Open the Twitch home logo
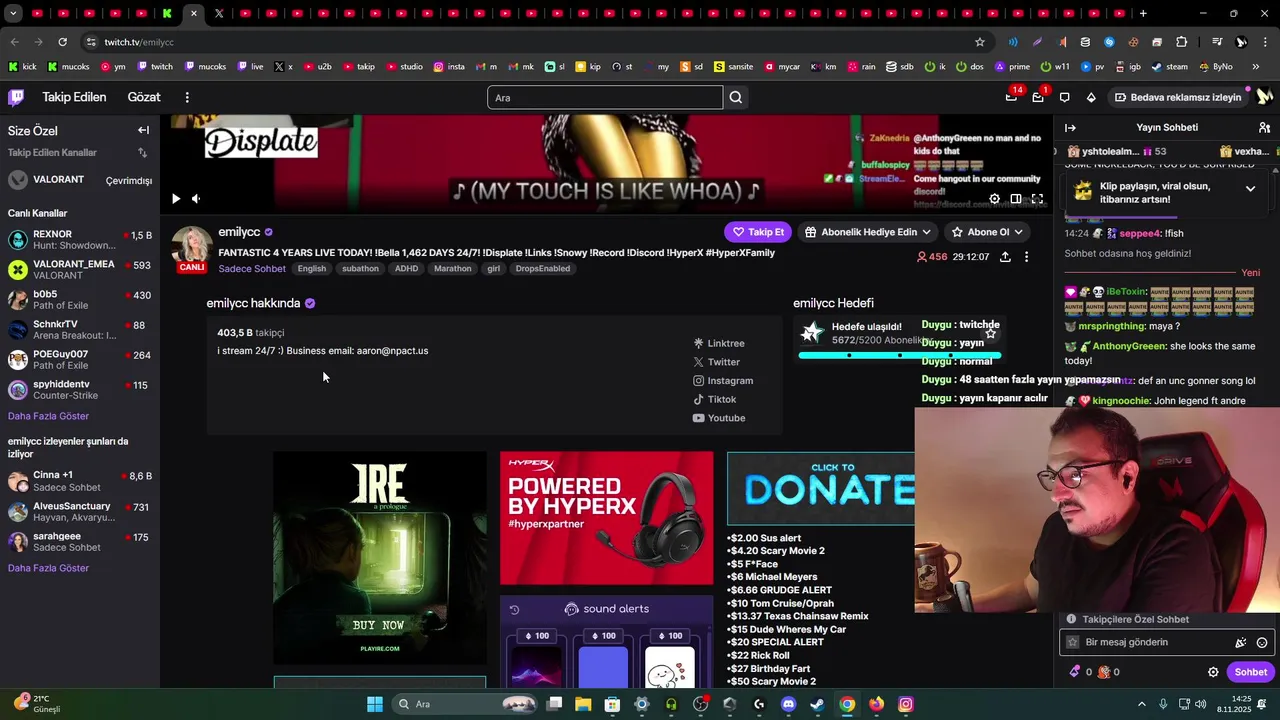Viewport: 1280px width, 720px height. [16, 97]
